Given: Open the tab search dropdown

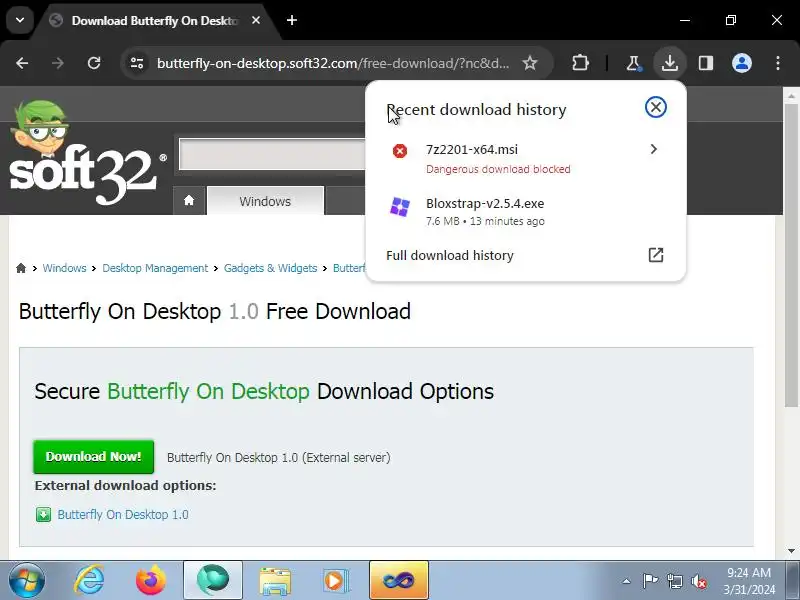Looking at the screenshot, I should (x=20, y=20).
